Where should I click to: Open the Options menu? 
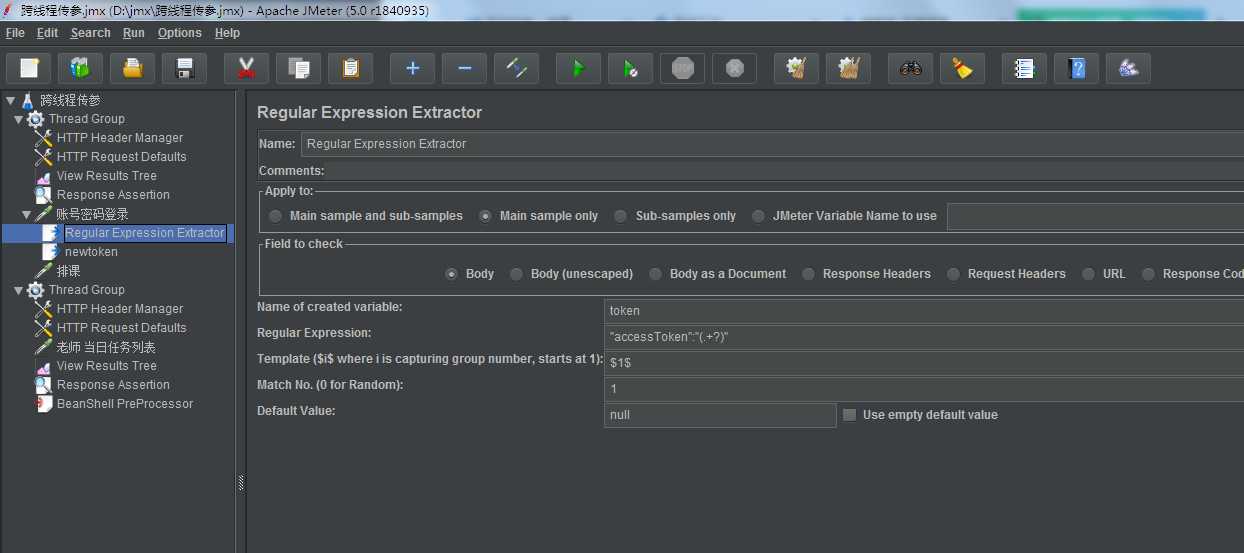pyautogui.click(x=180, y=33)
